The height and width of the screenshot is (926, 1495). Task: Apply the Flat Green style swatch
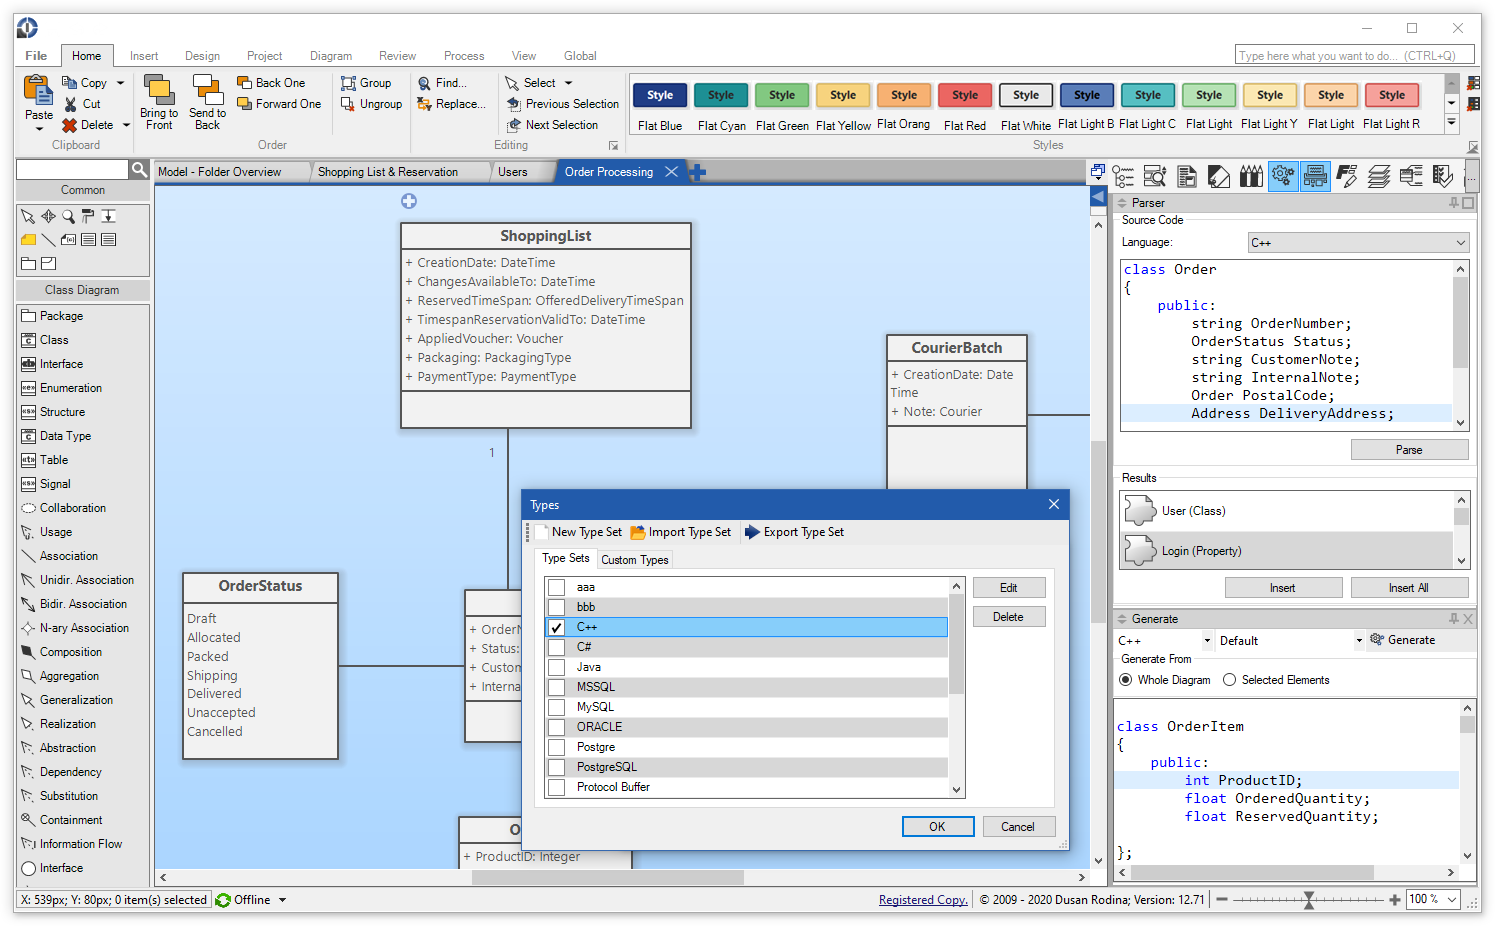pyautogui.click(x=782, y=96)
